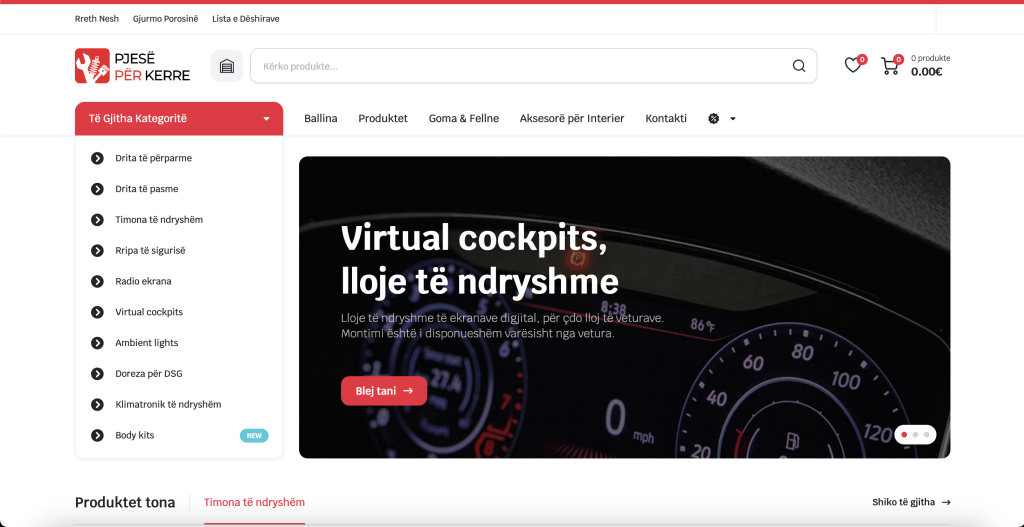Image resolution: width=1024 pixels, height=527 pixels.
Task: Click arrow icon beside Doreza për DSG
Action: pos(97,374)
